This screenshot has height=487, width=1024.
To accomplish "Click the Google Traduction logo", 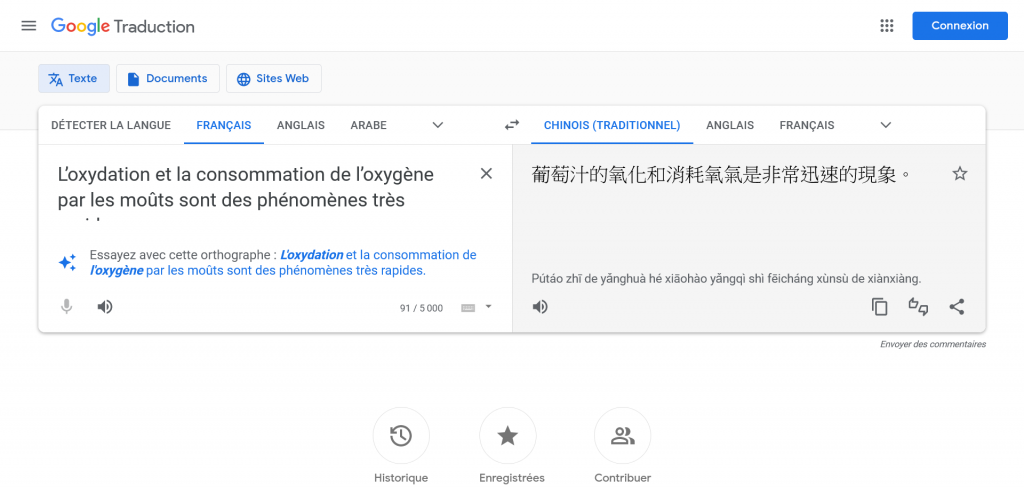I will (123, 27).
